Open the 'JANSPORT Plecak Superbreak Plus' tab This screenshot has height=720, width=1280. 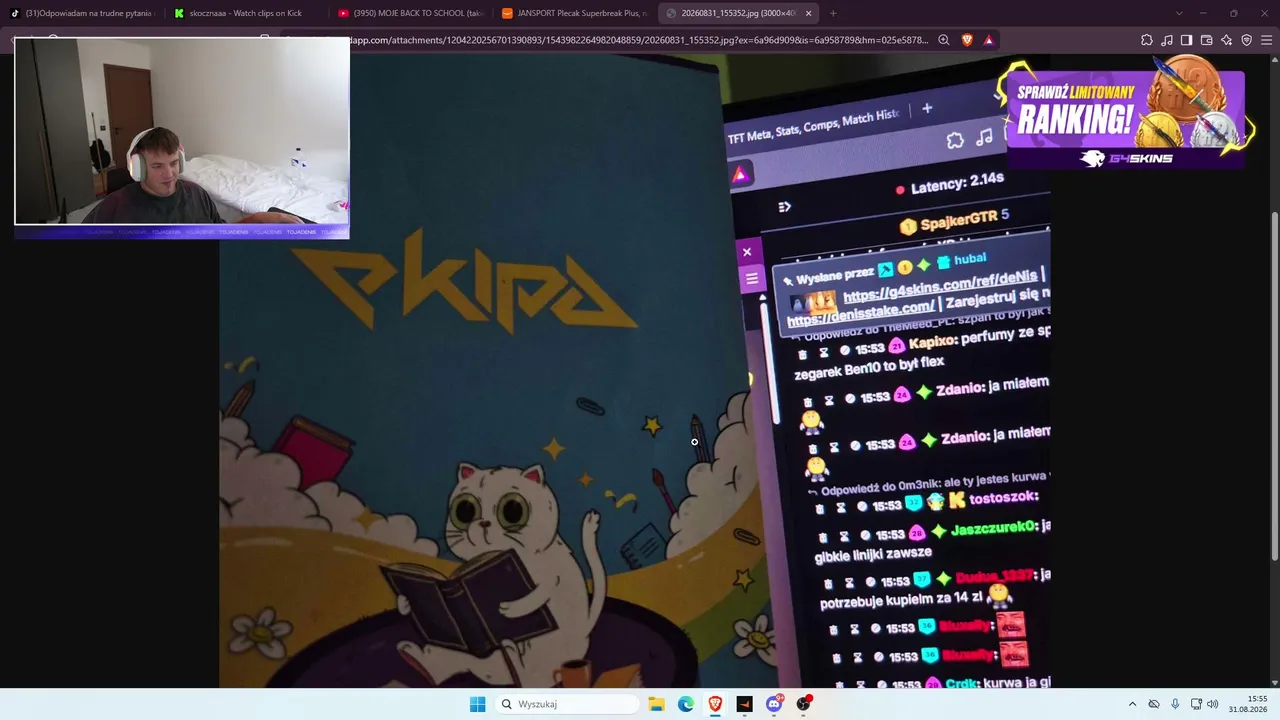(x=573, y=13)
